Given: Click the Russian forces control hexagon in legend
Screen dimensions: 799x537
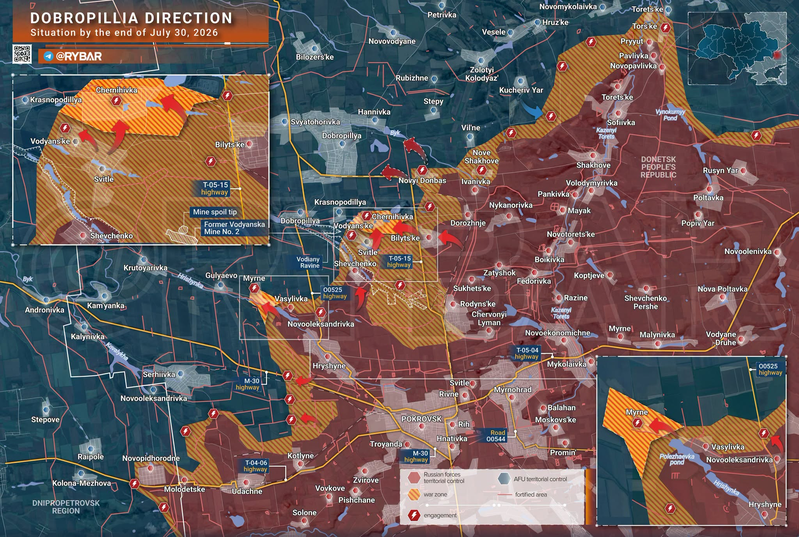Looking at the screenshot, I should point(414,477).
